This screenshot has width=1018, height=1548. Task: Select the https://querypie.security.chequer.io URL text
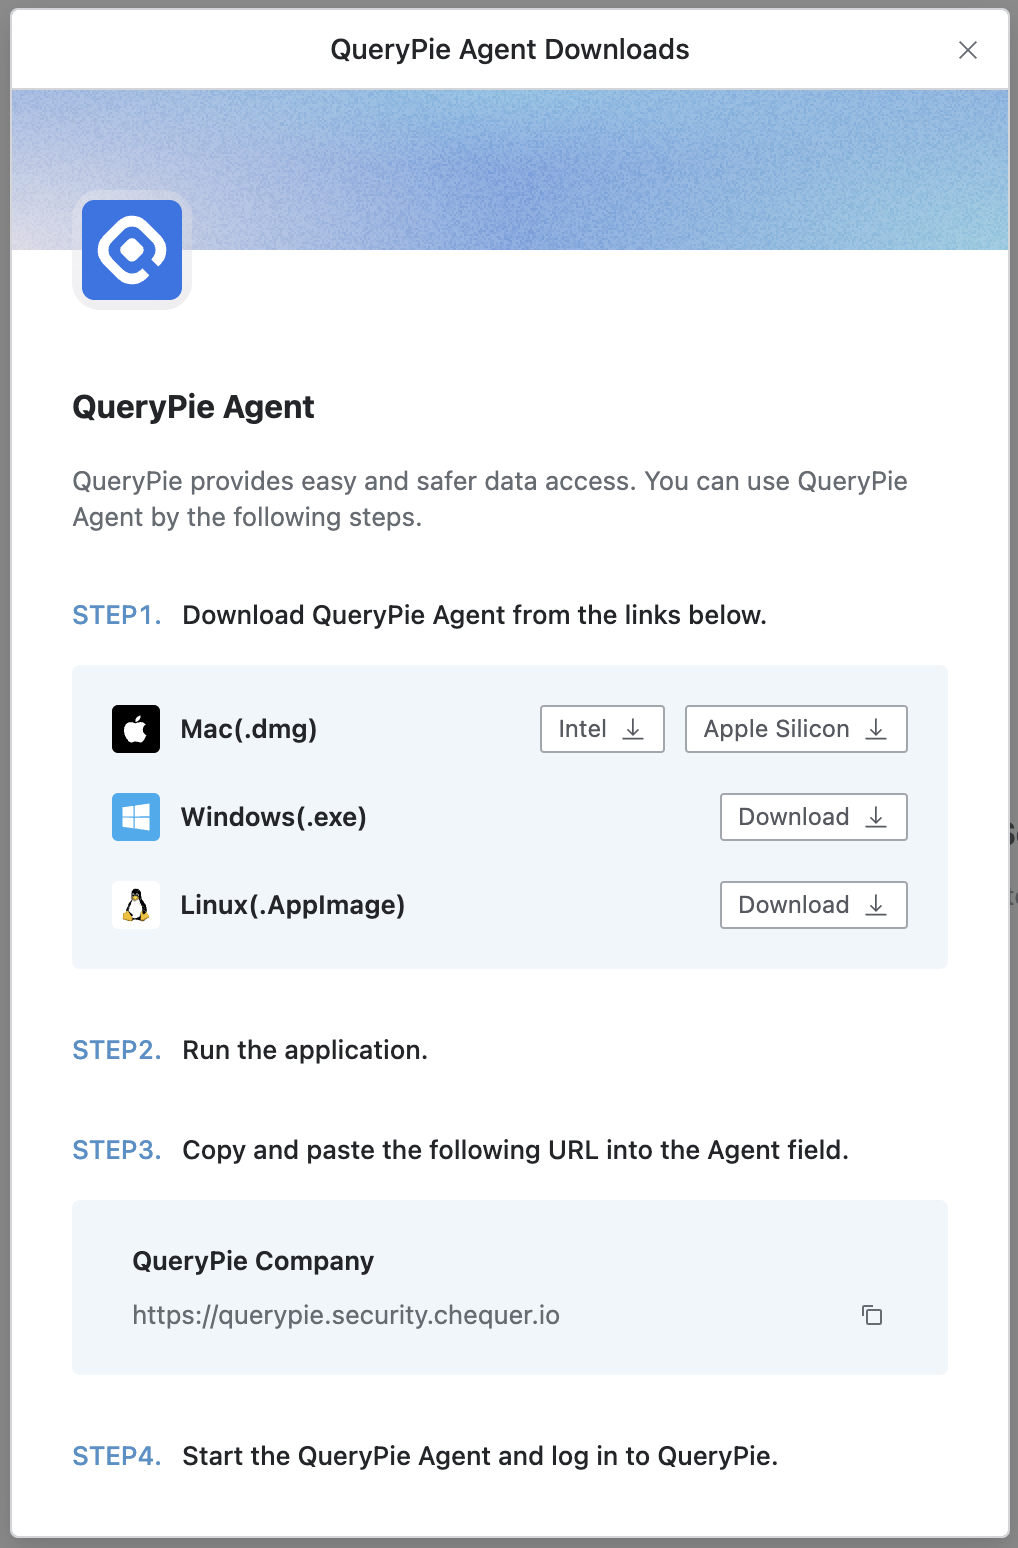pos(346,1315)
